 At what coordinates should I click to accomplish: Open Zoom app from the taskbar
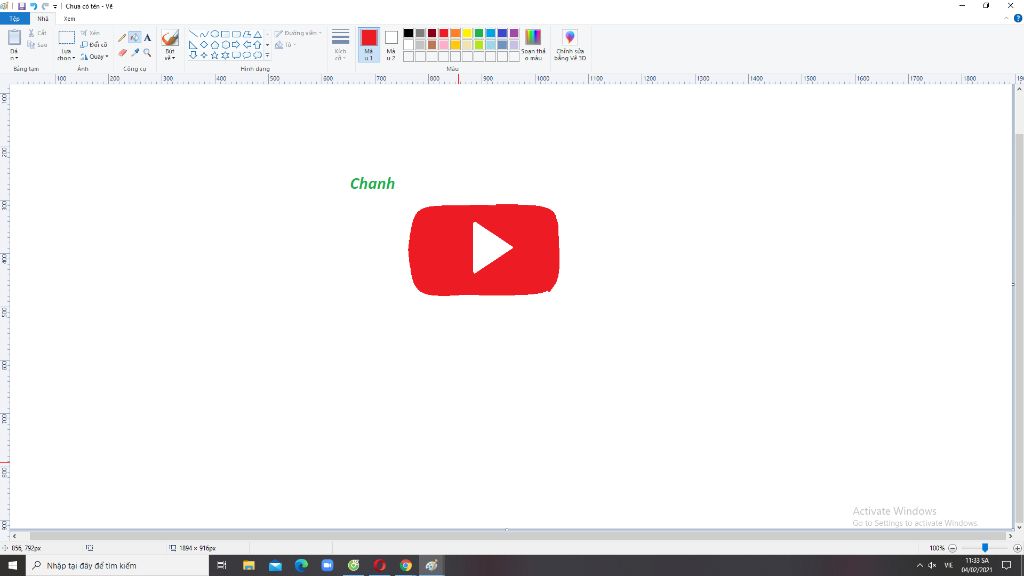click(327, 566)
